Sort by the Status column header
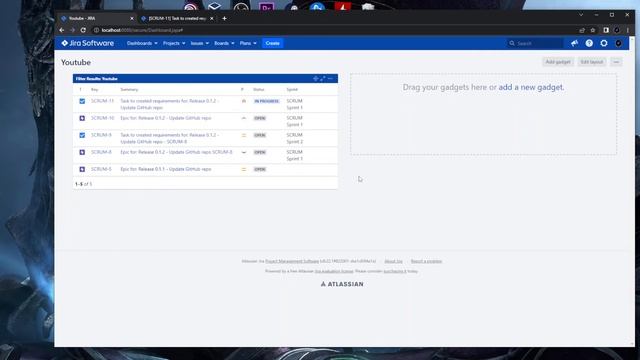Image resolution: width=640 pixels, height=360 pixels. [259, 89]
